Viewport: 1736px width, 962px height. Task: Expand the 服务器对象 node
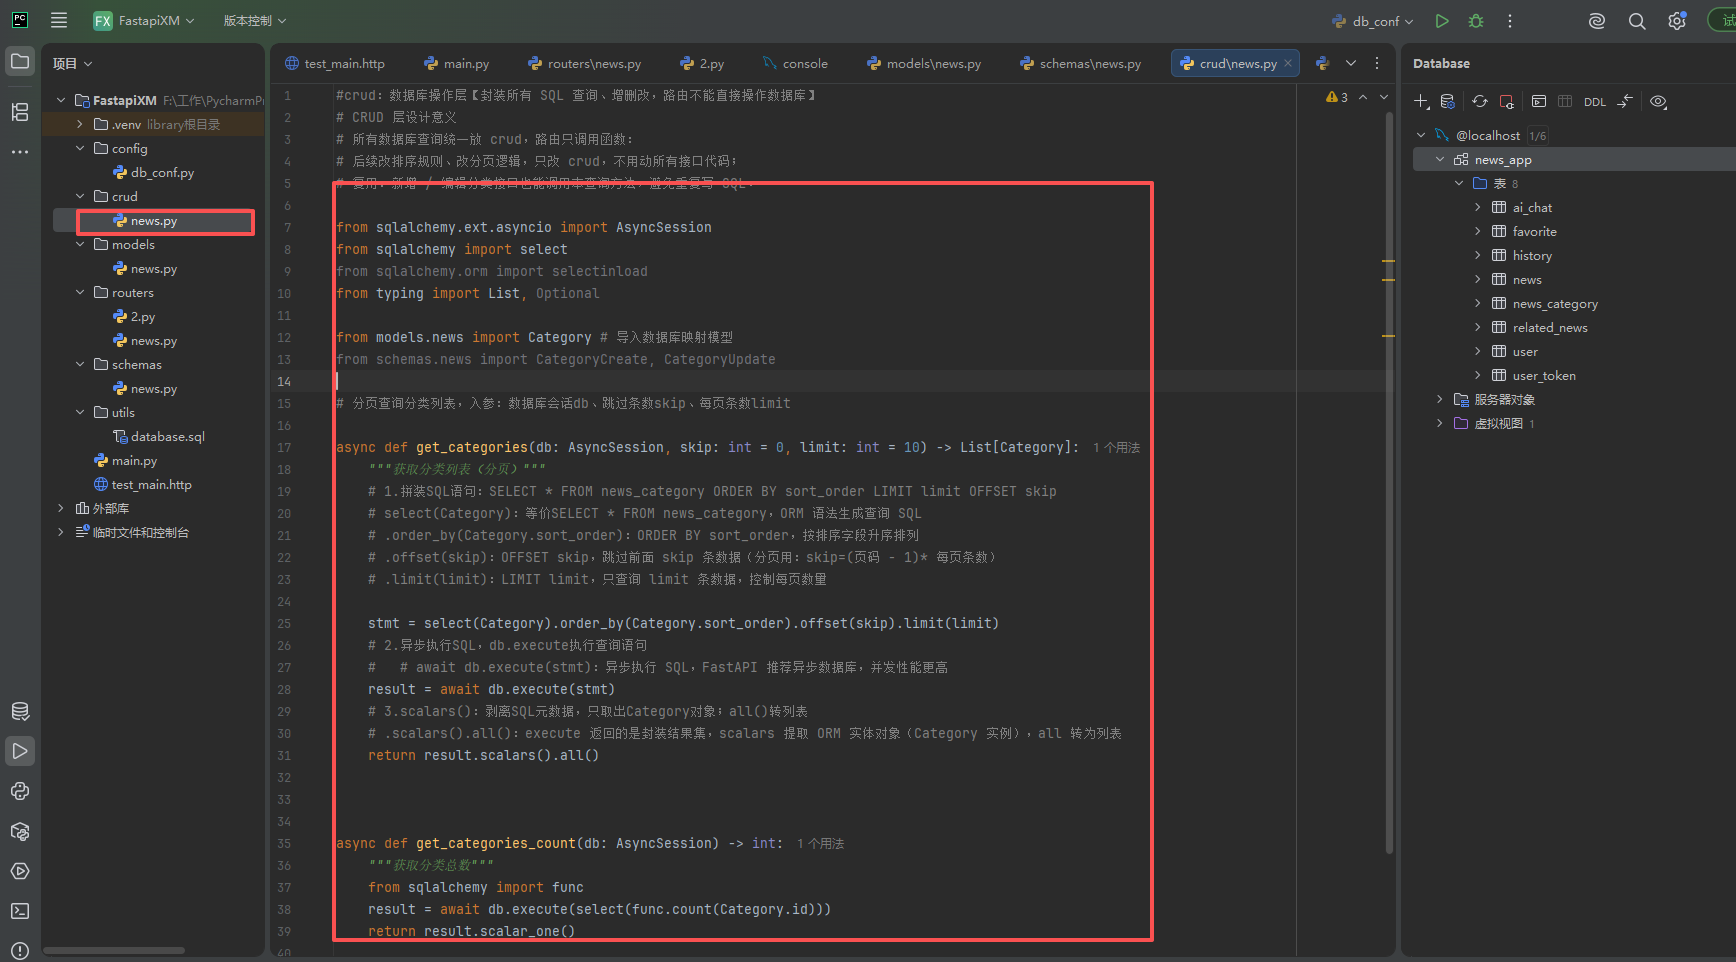[x=1440, y=399]
